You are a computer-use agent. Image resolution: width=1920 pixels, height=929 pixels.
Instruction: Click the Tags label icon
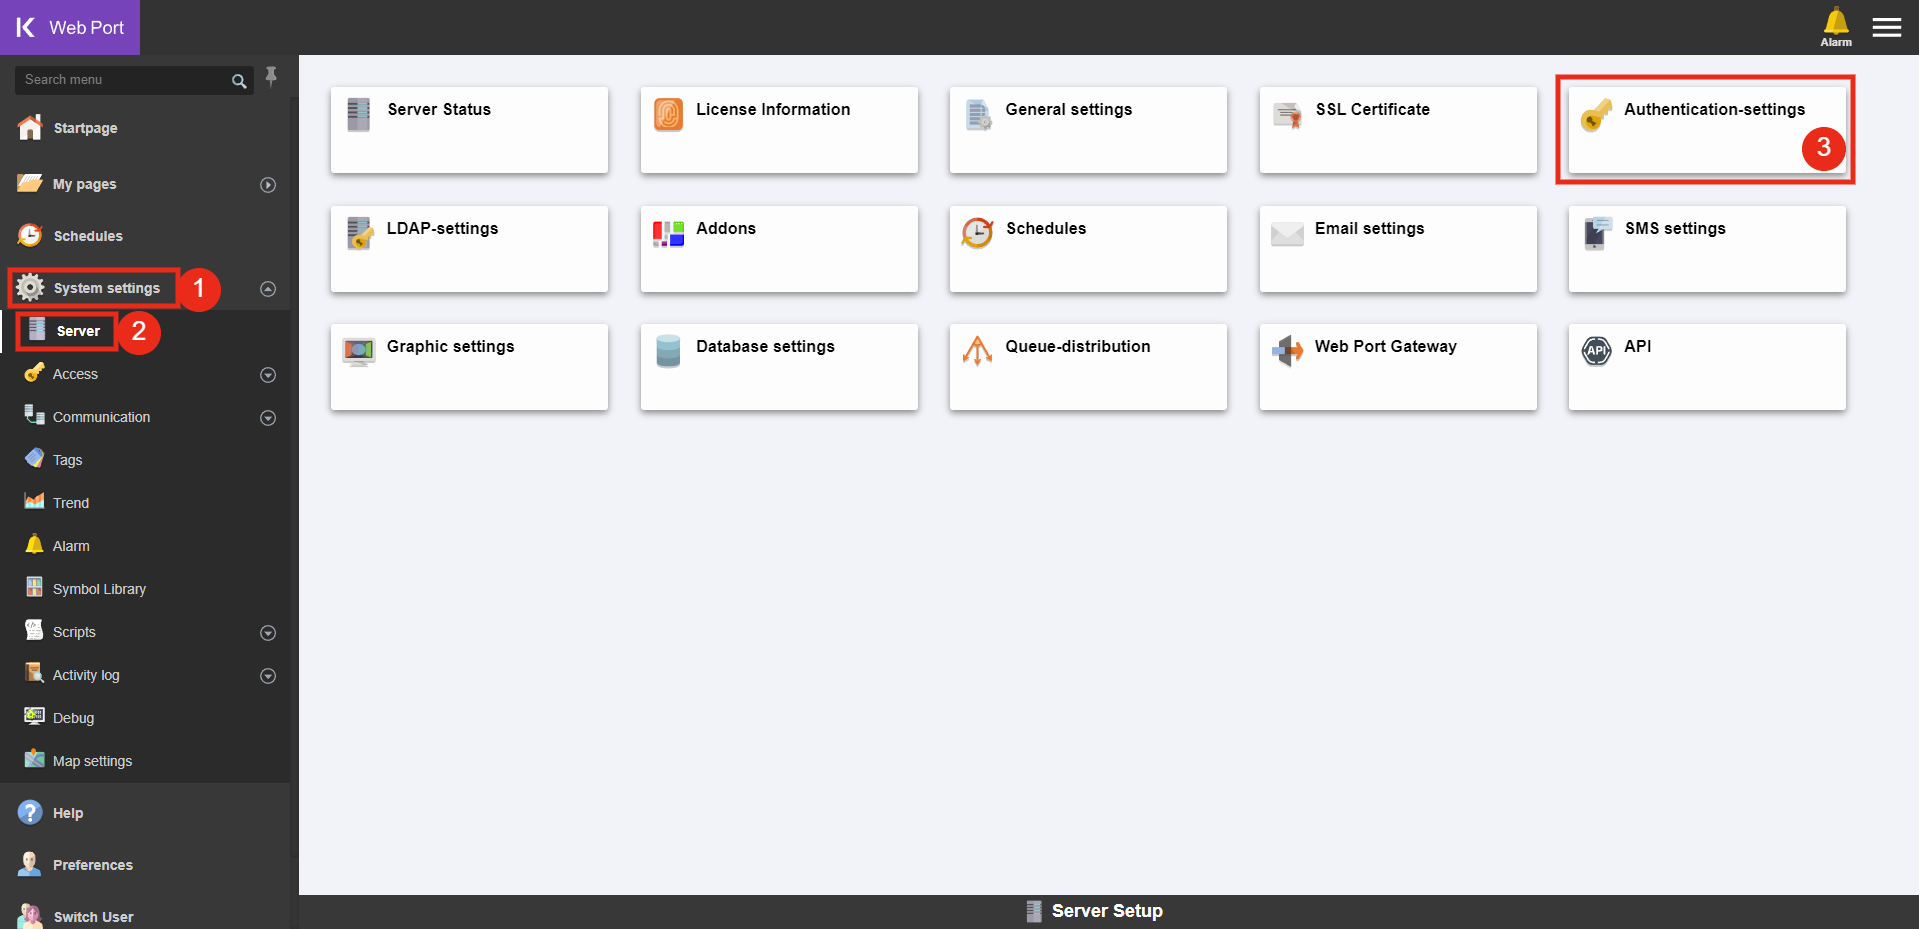35,458
